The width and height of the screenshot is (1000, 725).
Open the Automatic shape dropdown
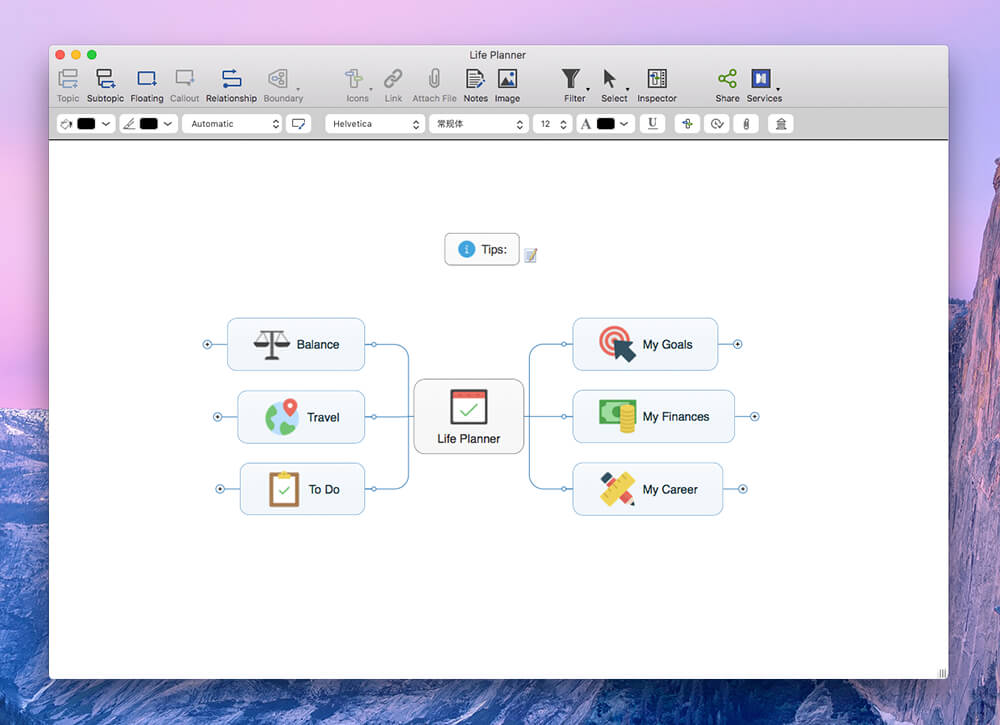pos(232,124)
